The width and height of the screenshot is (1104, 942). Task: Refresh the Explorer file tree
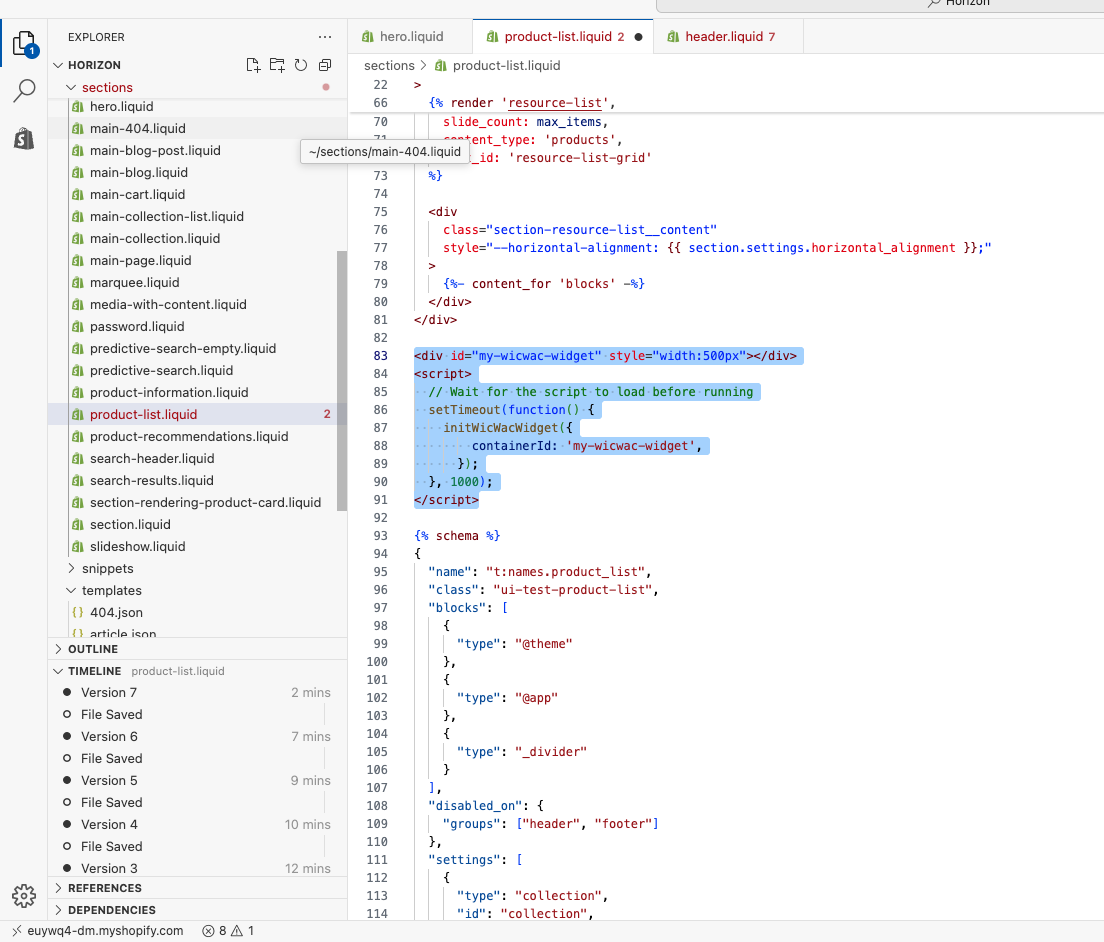click(301, 65)
